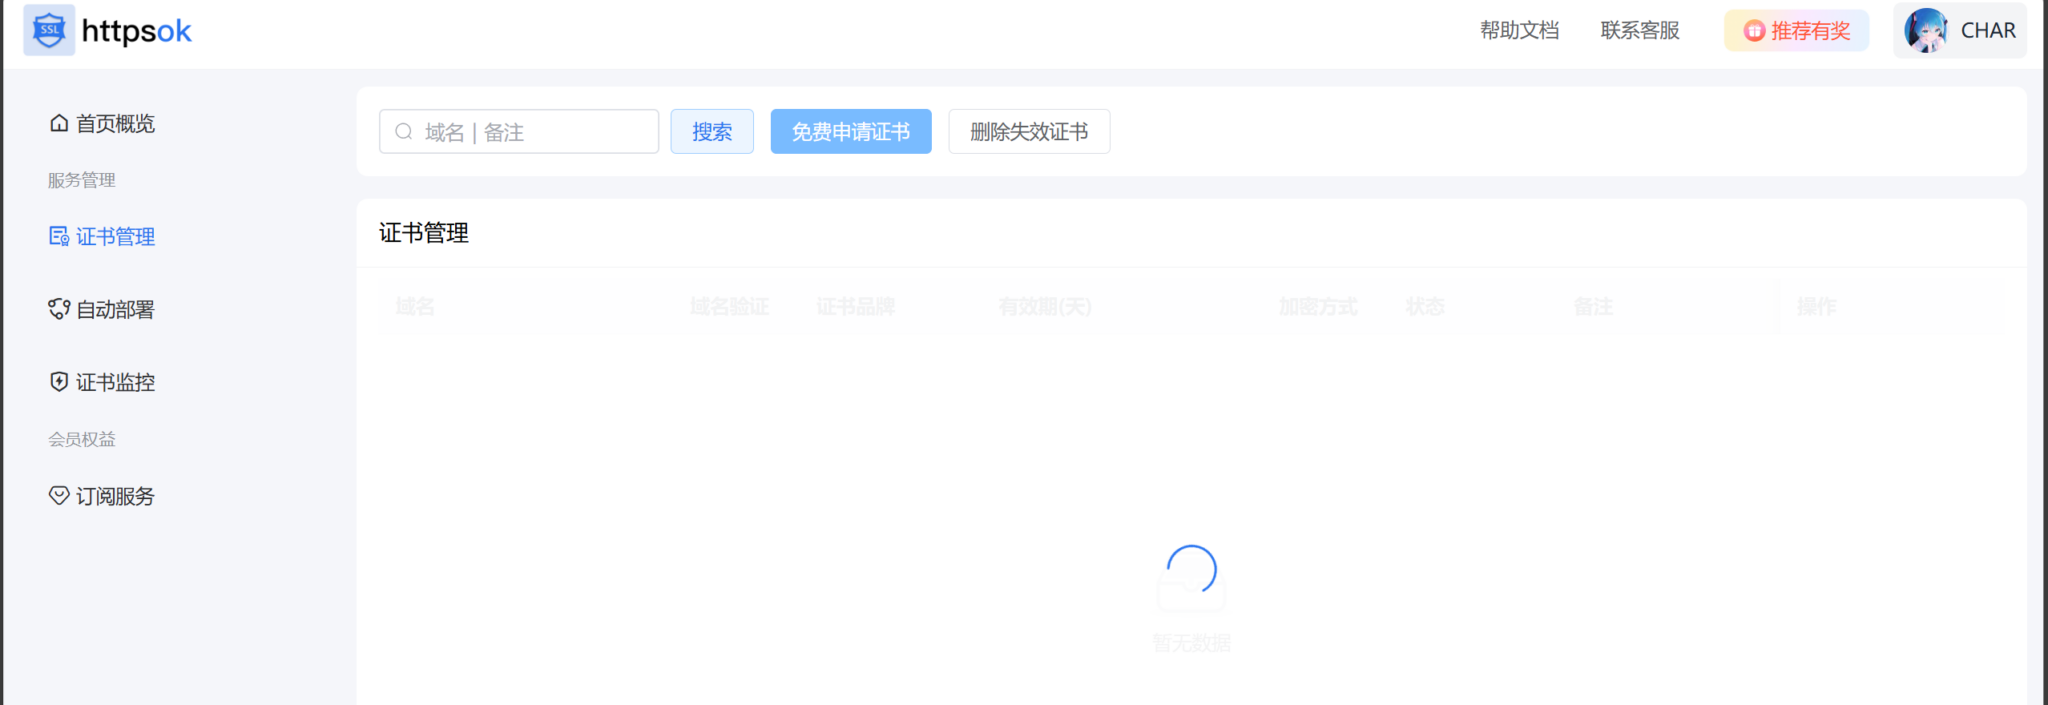Click the magnifier icon in the search box
Image resolution: width=2048 pixels, height=705 pixels.
404,132
